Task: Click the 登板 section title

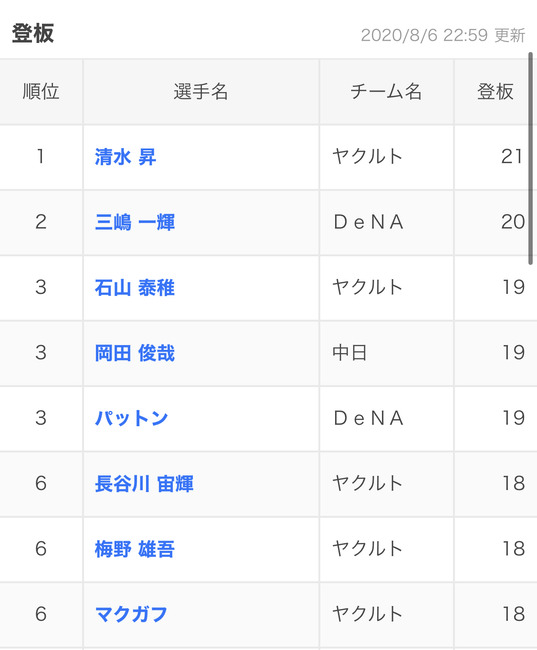Action: (x=33, y=34)
